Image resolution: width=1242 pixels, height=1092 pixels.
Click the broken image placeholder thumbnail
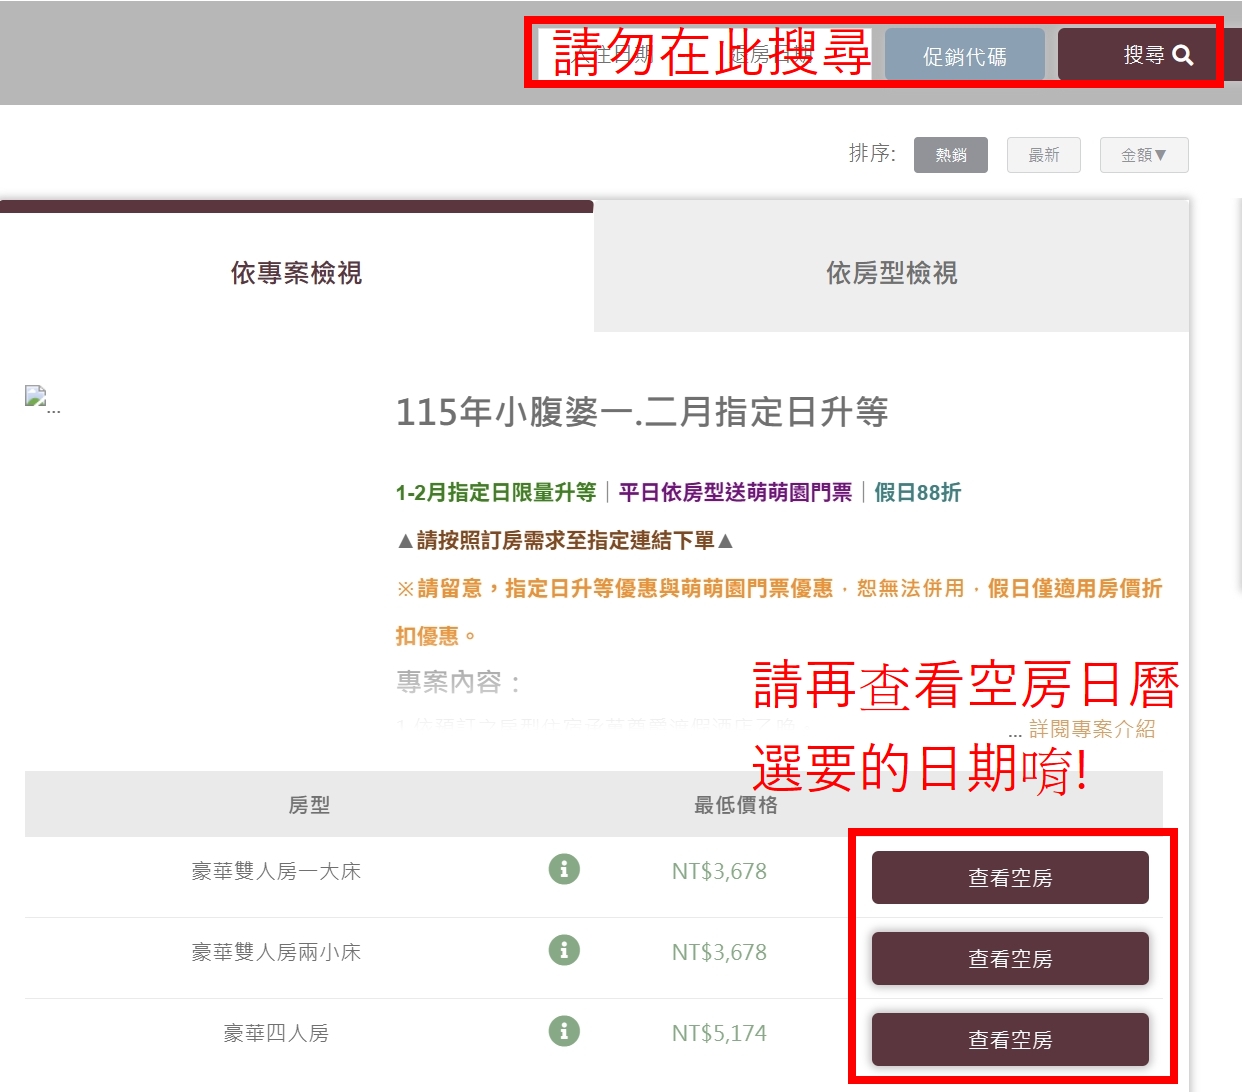pyautogui.click(x=34, y=394)
